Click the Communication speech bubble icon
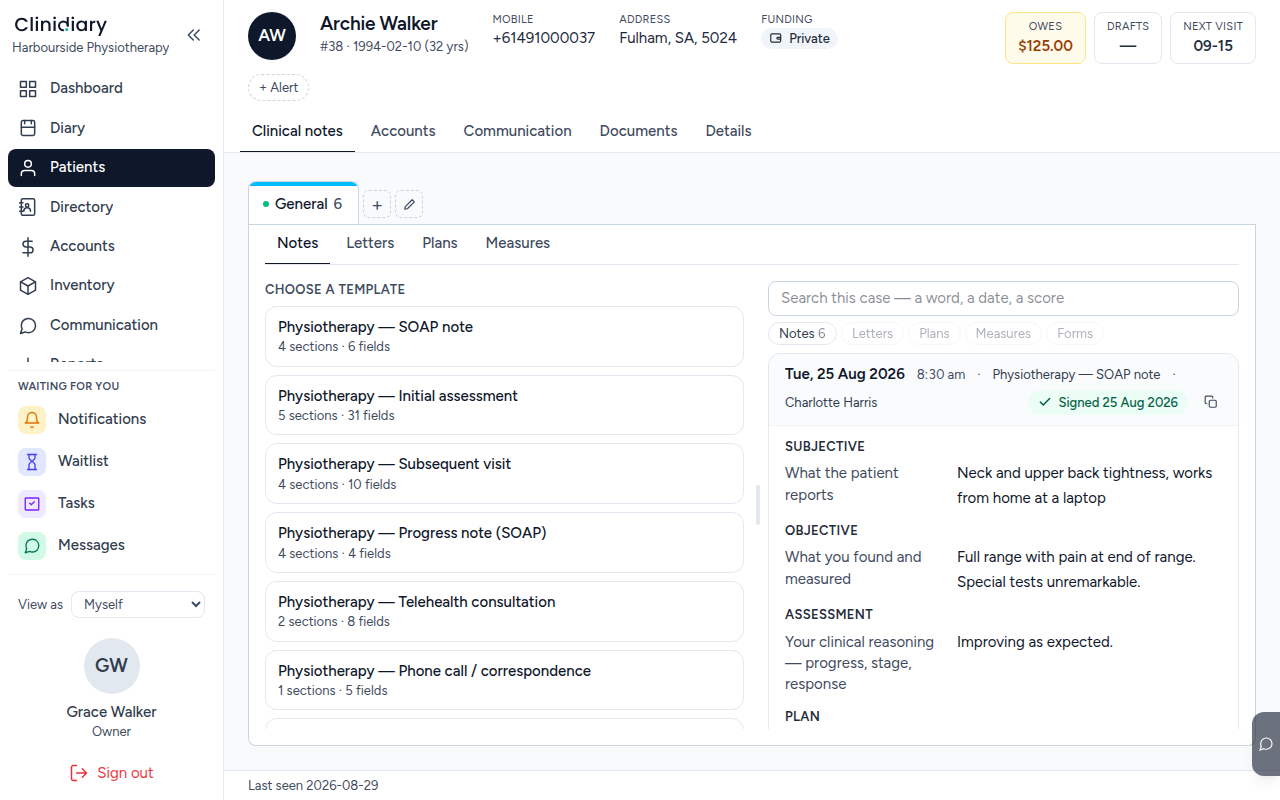The width and height of the screenshot is (1280, 800). [x=28, y=325]
